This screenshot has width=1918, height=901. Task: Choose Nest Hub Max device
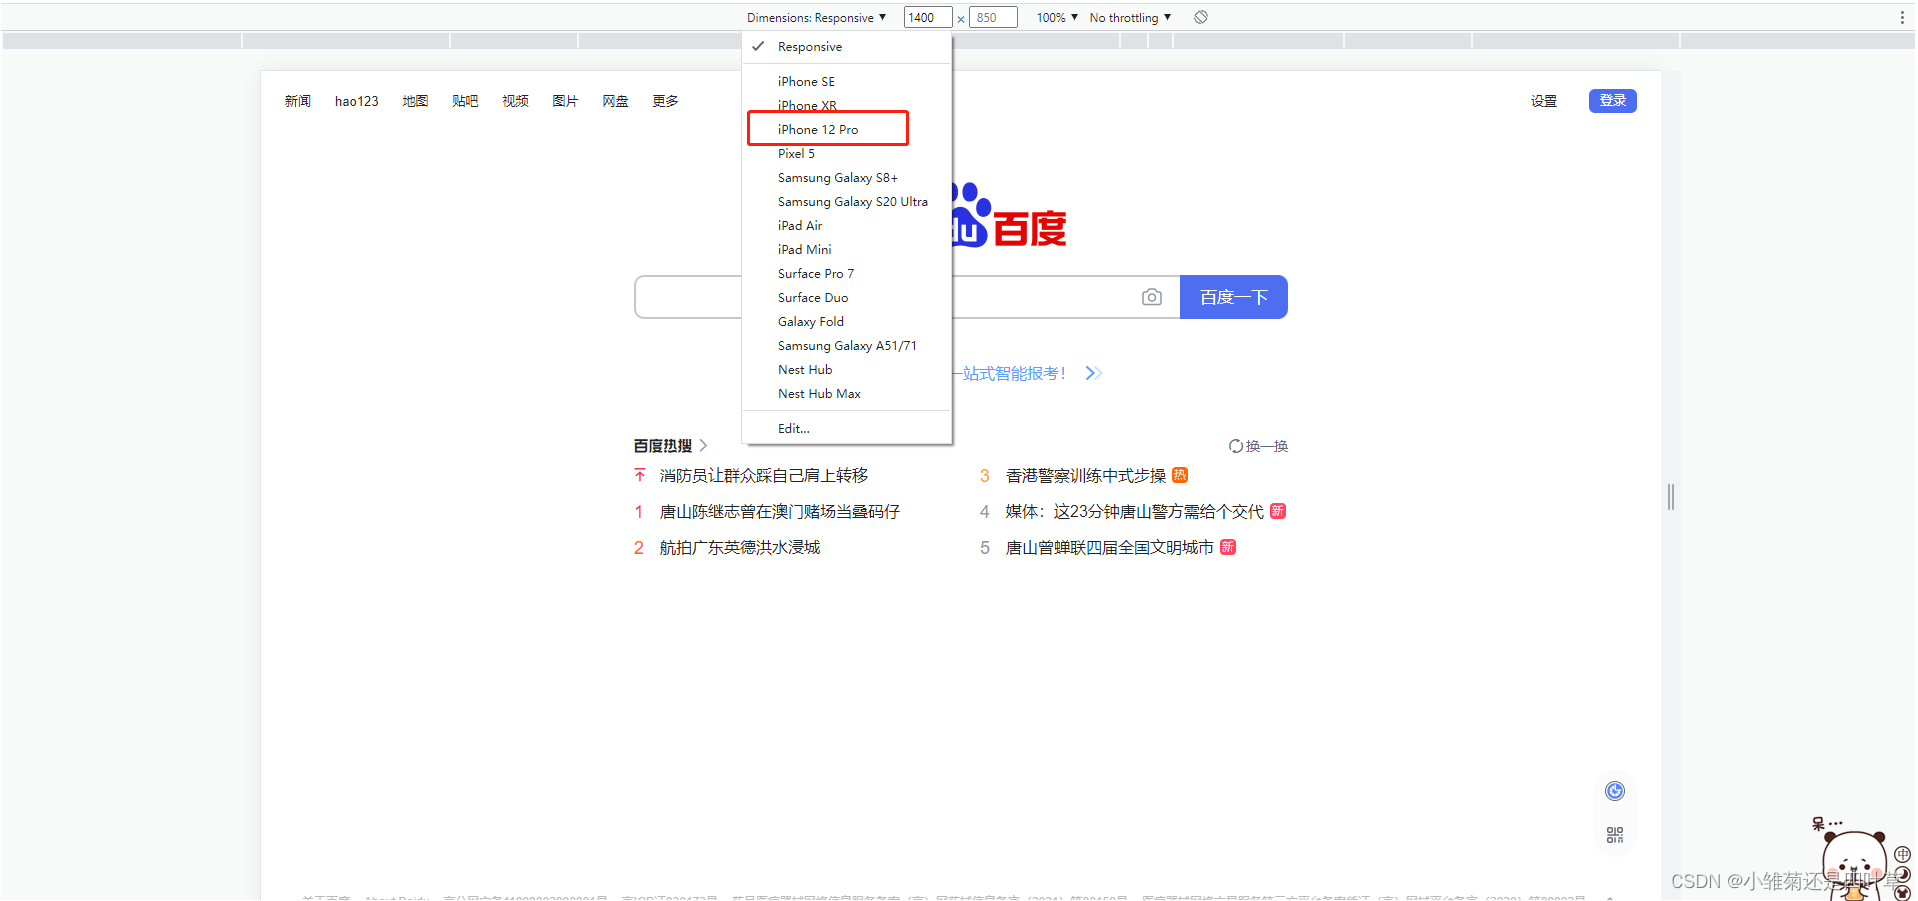point(847,394)
